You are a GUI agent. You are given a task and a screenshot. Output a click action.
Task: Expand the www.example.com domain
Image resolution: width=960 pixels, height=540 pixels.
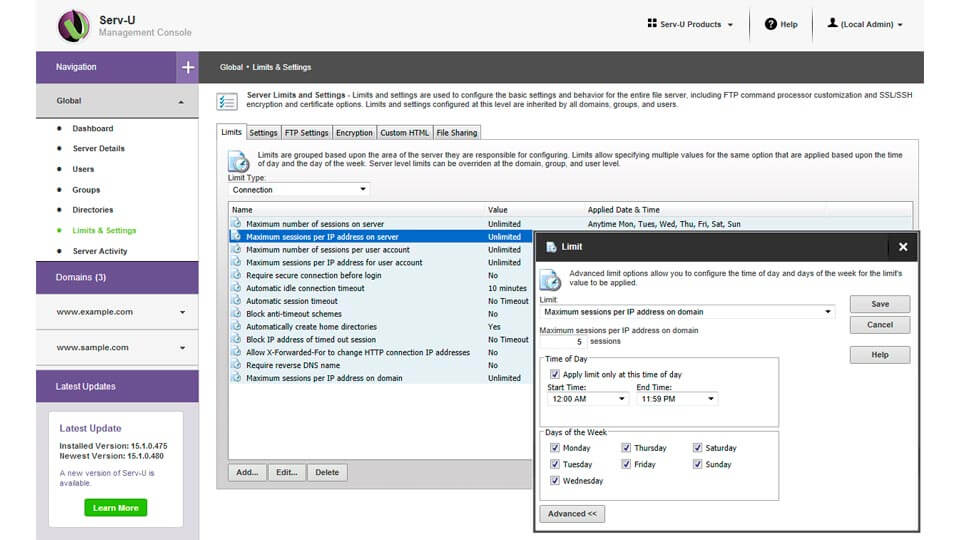tap(182, 312)
